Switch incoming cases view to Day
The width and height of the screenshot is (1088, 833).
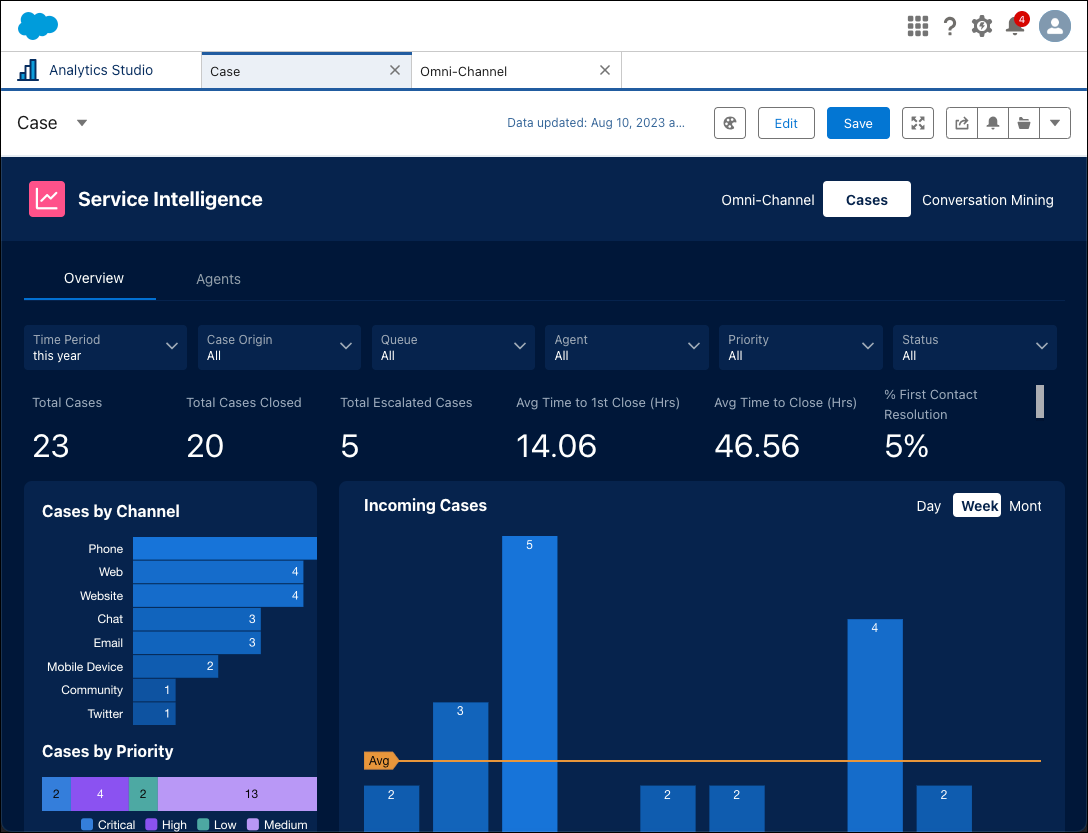point(928,506)
